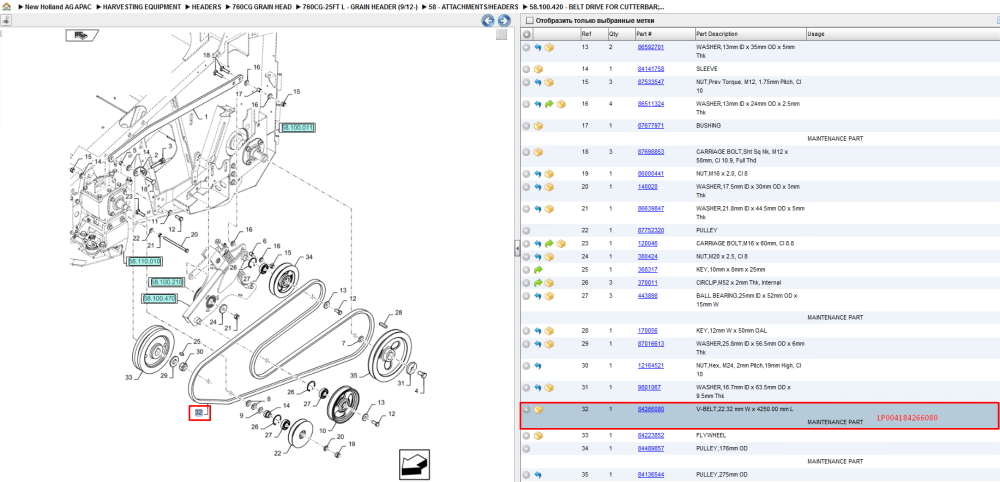1000x482 pixels.
Task: Open part number link 443898
Action: pos(647,296)
